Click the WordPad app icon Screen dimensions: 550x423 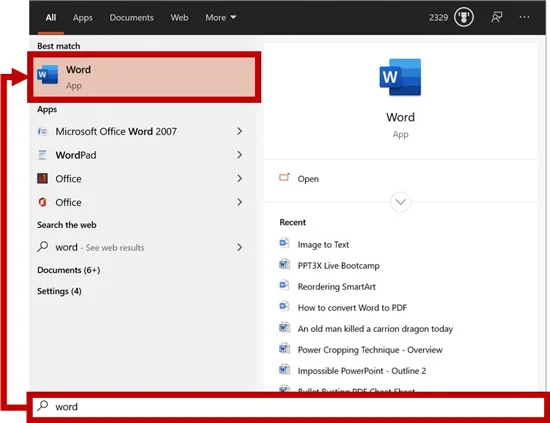point(42,155)
